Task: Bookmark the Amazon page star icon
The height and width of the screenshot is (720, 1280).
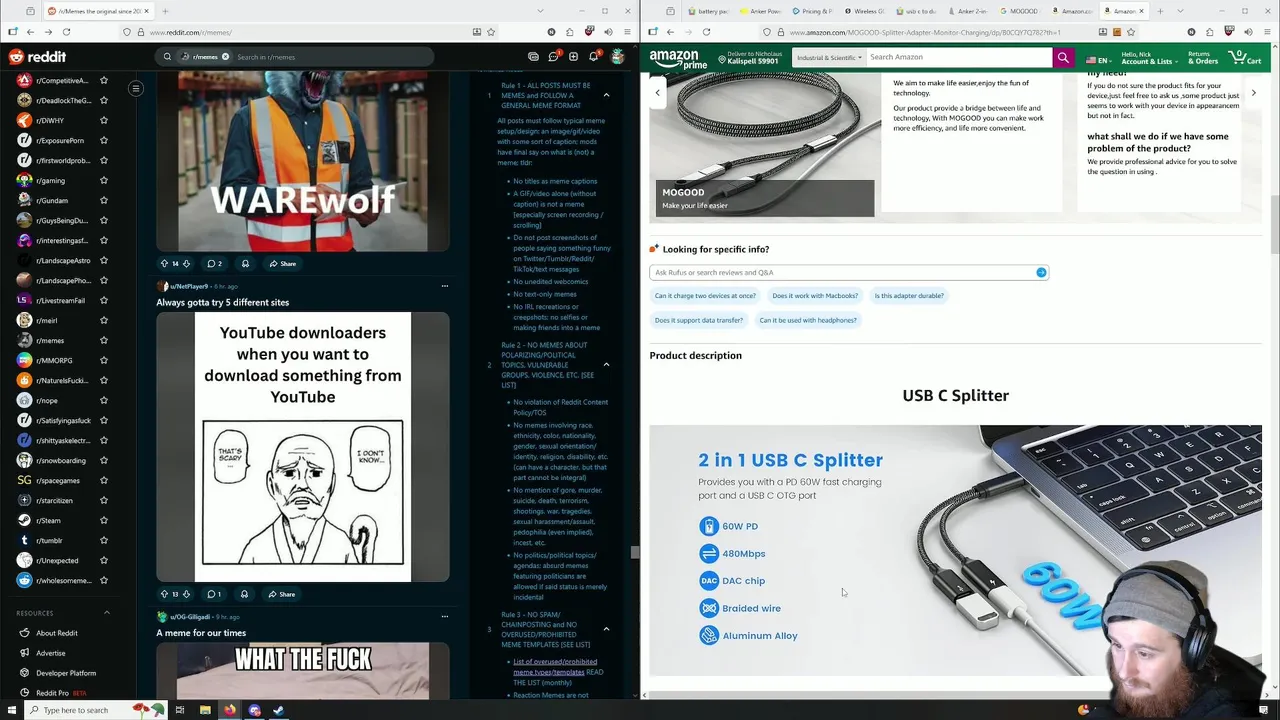Action: click(1131, 32)
